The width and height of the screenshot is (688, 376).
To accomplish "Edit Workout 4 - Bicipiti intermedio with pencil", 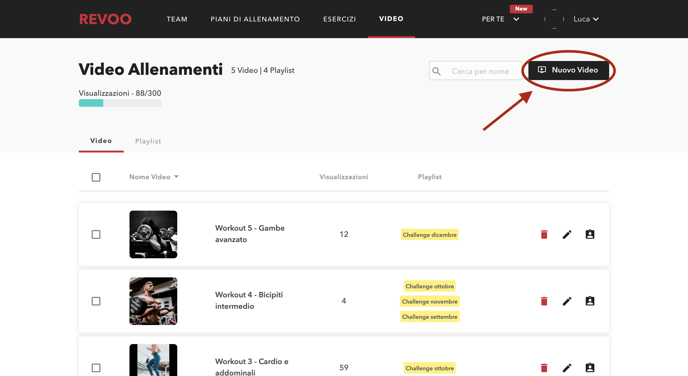I will [567, 301].
